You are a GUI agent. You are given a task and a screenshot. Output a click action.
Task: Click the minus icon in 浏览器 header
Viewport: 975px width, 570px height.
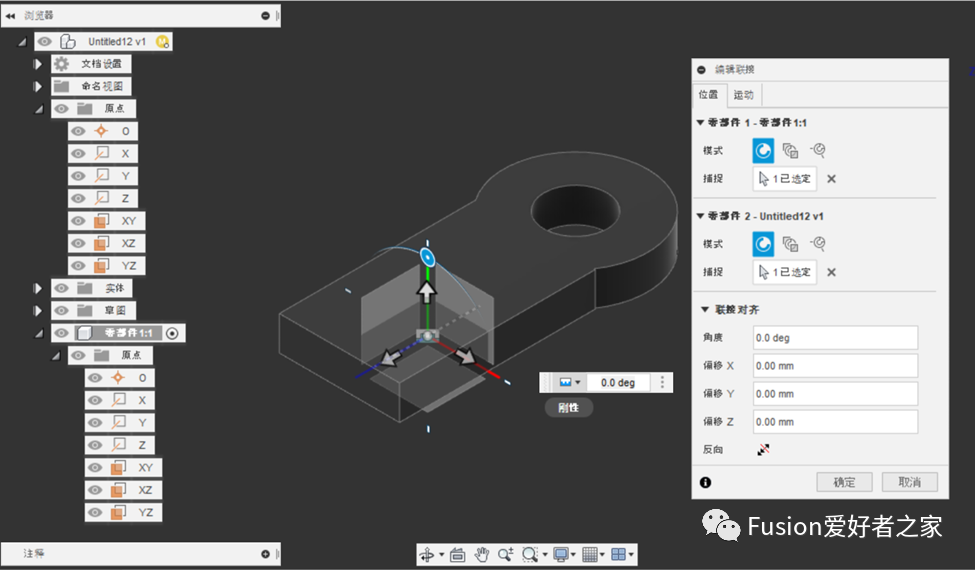click(x=266, y=16)
